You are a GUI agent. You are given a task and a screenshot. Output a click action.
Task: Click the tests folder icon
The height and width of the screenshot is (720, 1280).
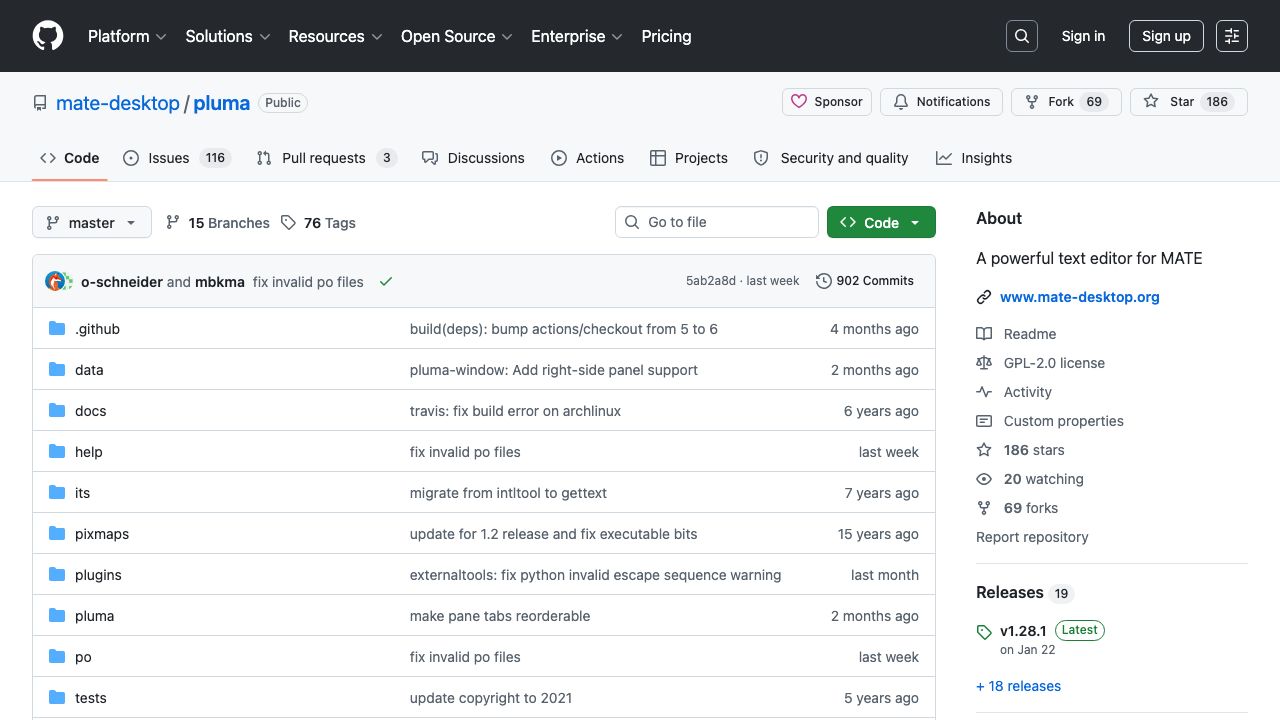pos(57,698)
